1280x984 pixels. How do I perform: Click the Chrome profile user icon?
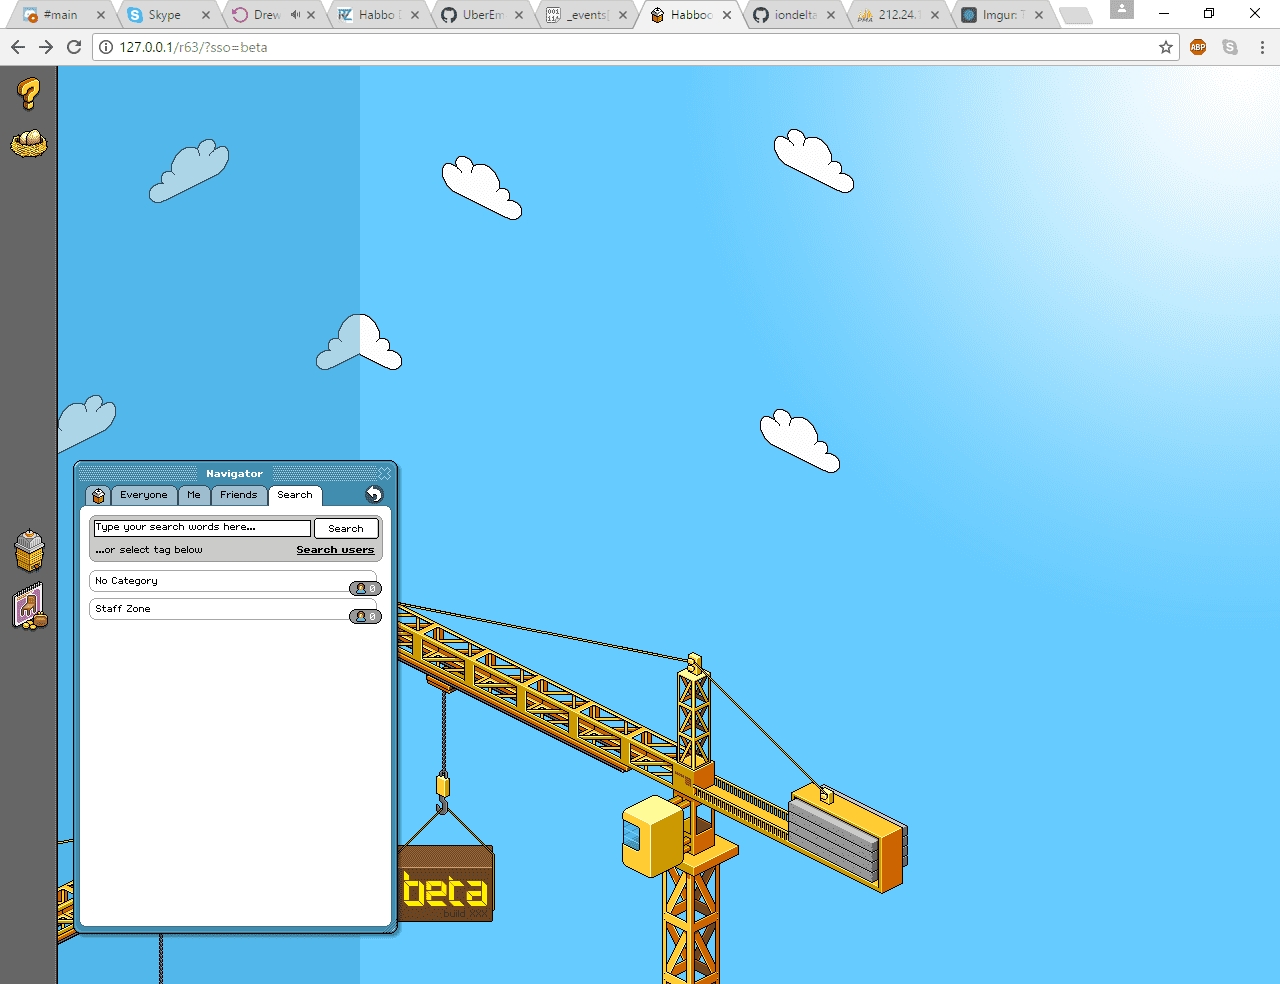[x=1122, y=9]
